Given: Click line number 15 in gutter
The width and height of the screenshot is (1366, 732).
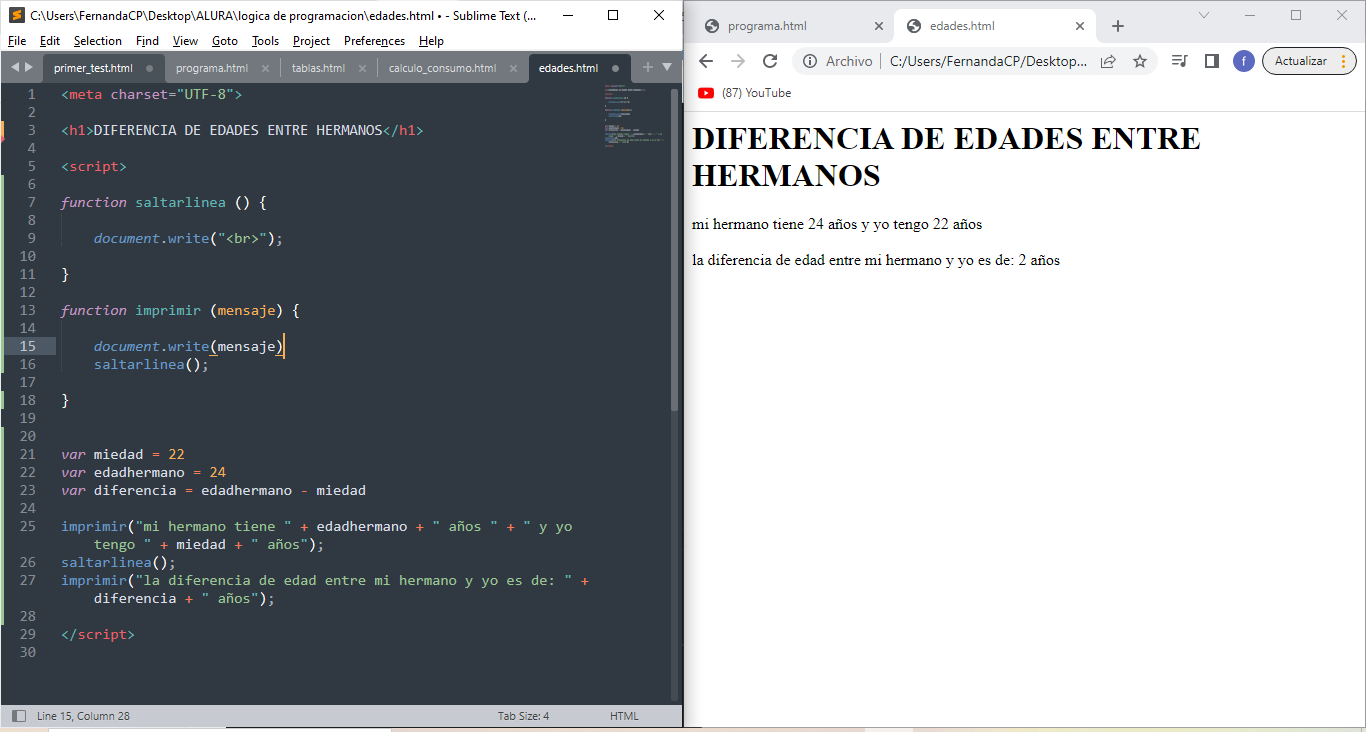Looking at the screenshot, I should (x=28, y=346).
